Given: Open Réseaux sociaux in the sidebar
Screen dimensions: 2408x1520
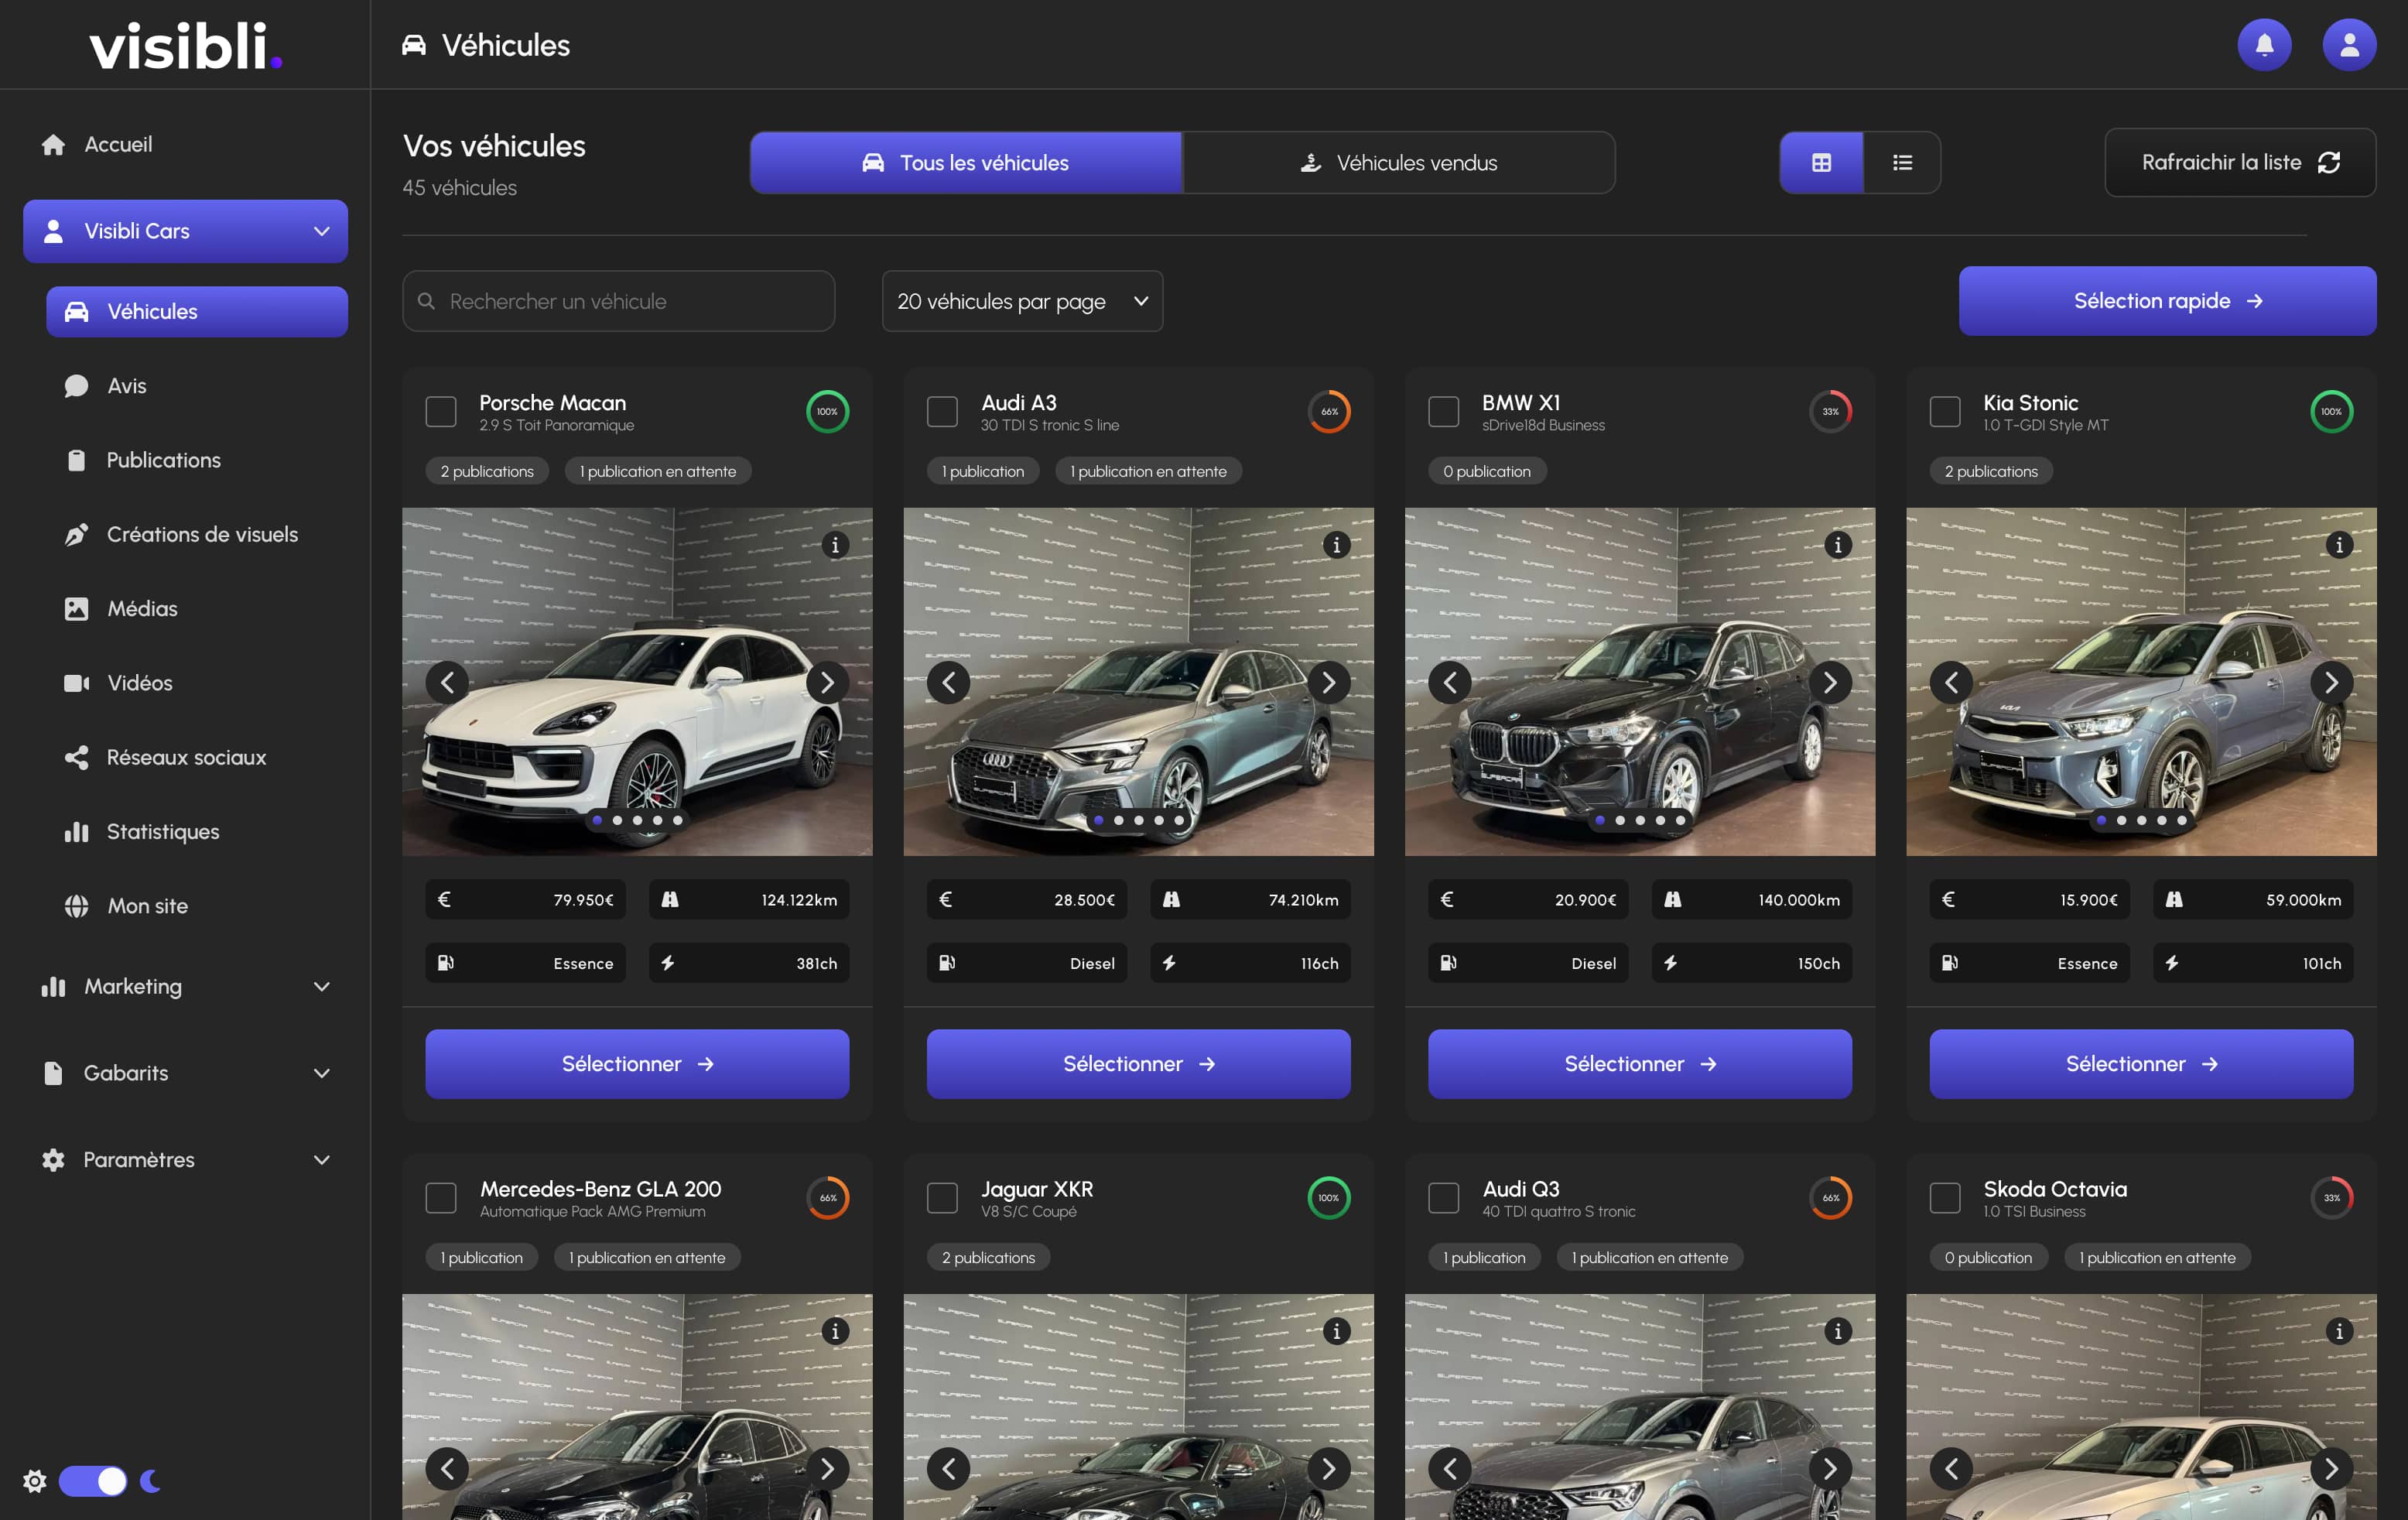Looking at the screenshot, I should tap(186, 757).
